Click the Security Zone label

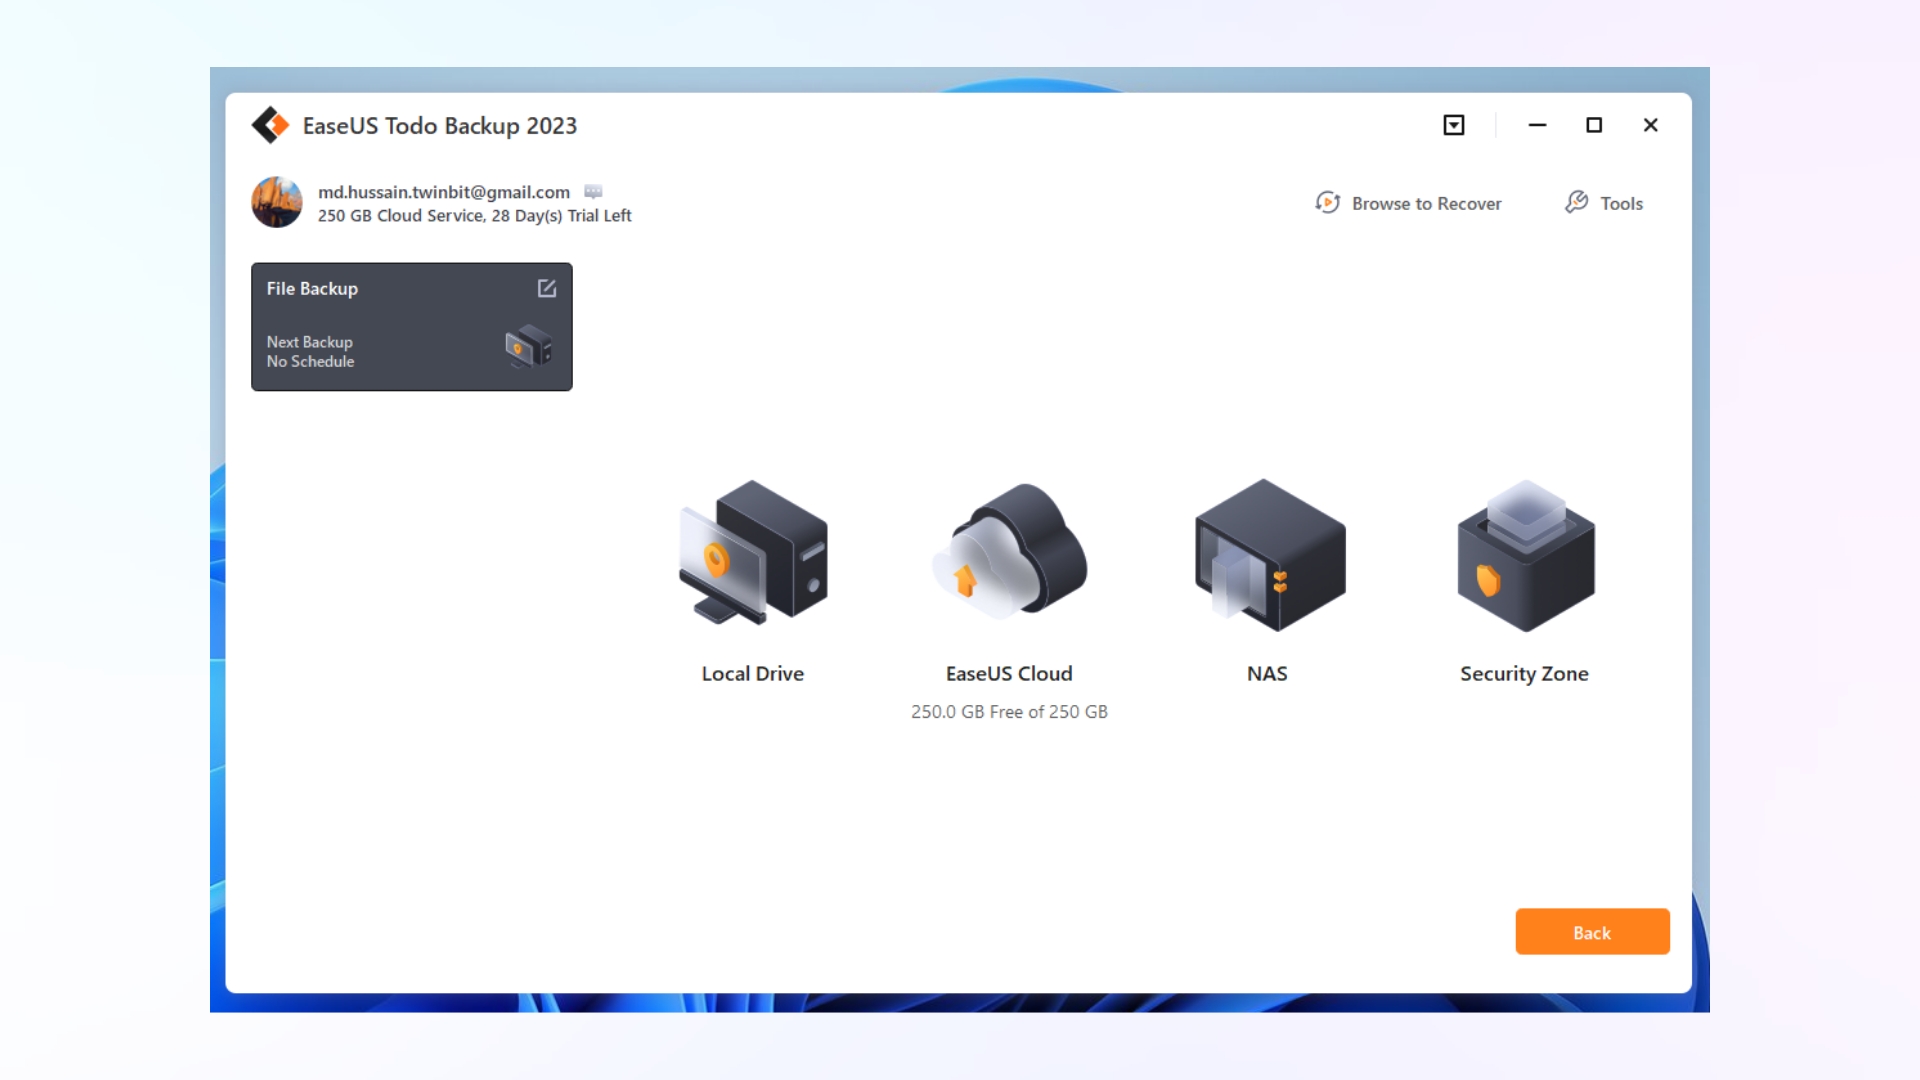1524,674
